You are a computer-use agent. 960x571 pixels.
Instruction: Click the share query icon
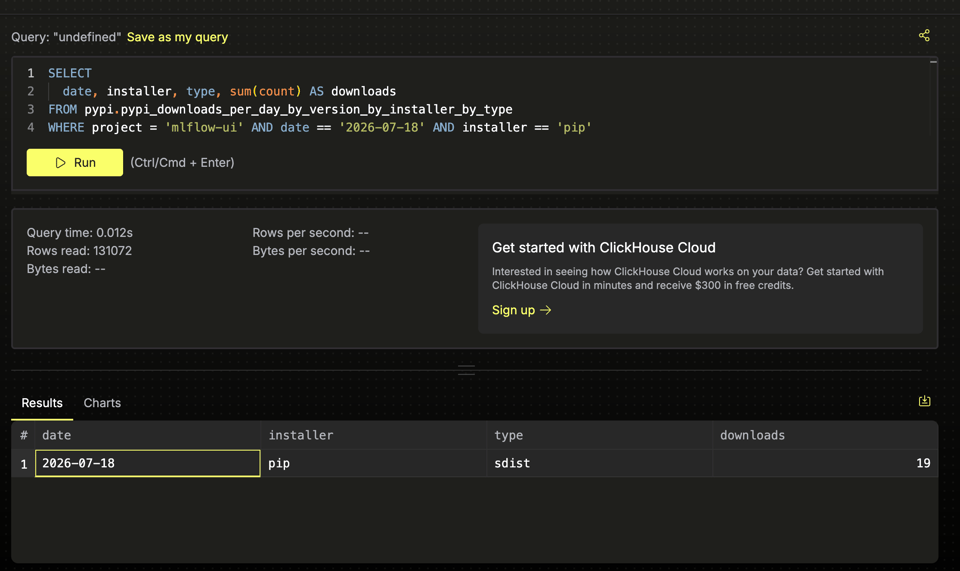924,35
